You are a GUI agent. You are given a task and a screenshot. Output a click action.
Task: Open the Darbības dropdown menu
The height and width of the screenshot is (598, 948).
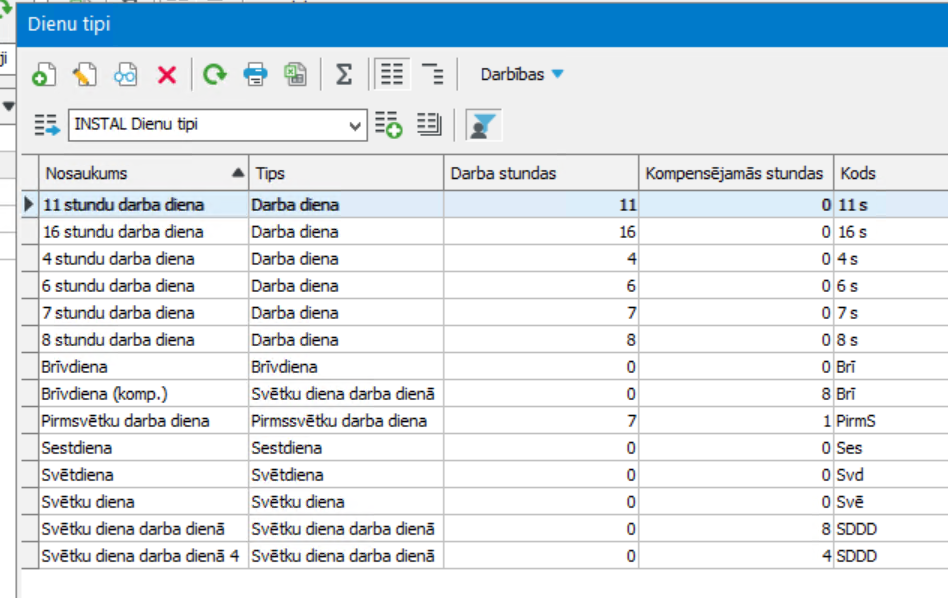click(522, 74)
